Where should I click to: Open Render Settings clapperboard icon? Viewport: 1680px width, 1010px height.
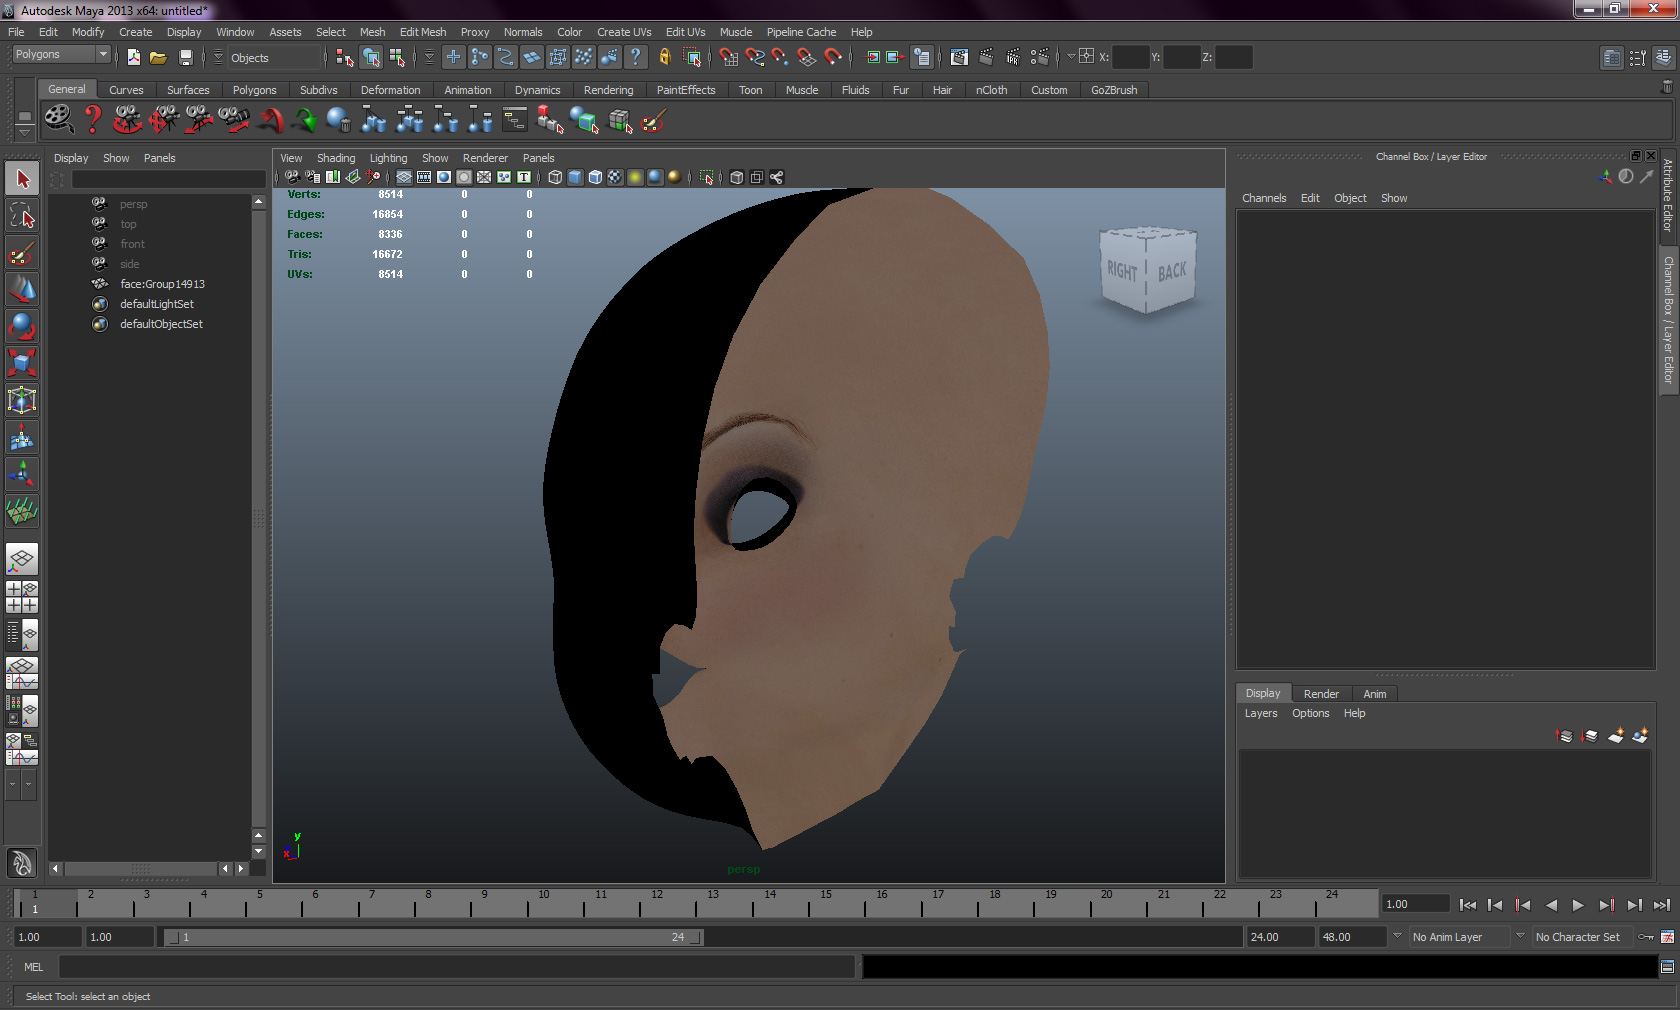[1040, 57]
